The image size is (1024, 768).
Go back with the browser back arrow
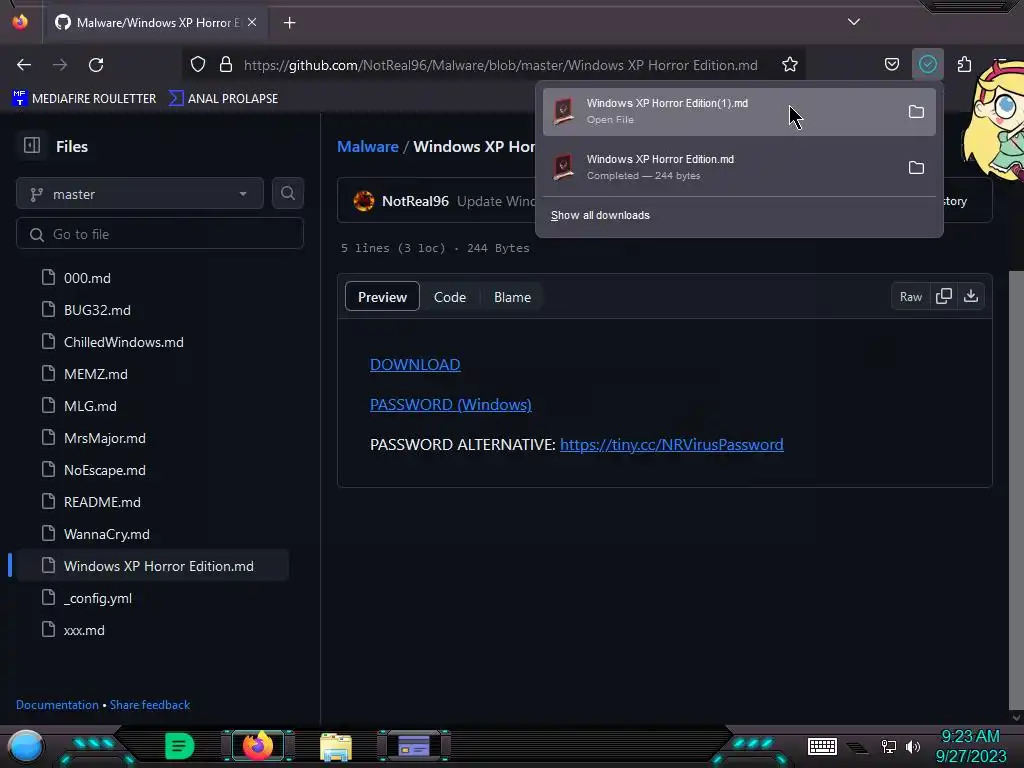[24, 65]
